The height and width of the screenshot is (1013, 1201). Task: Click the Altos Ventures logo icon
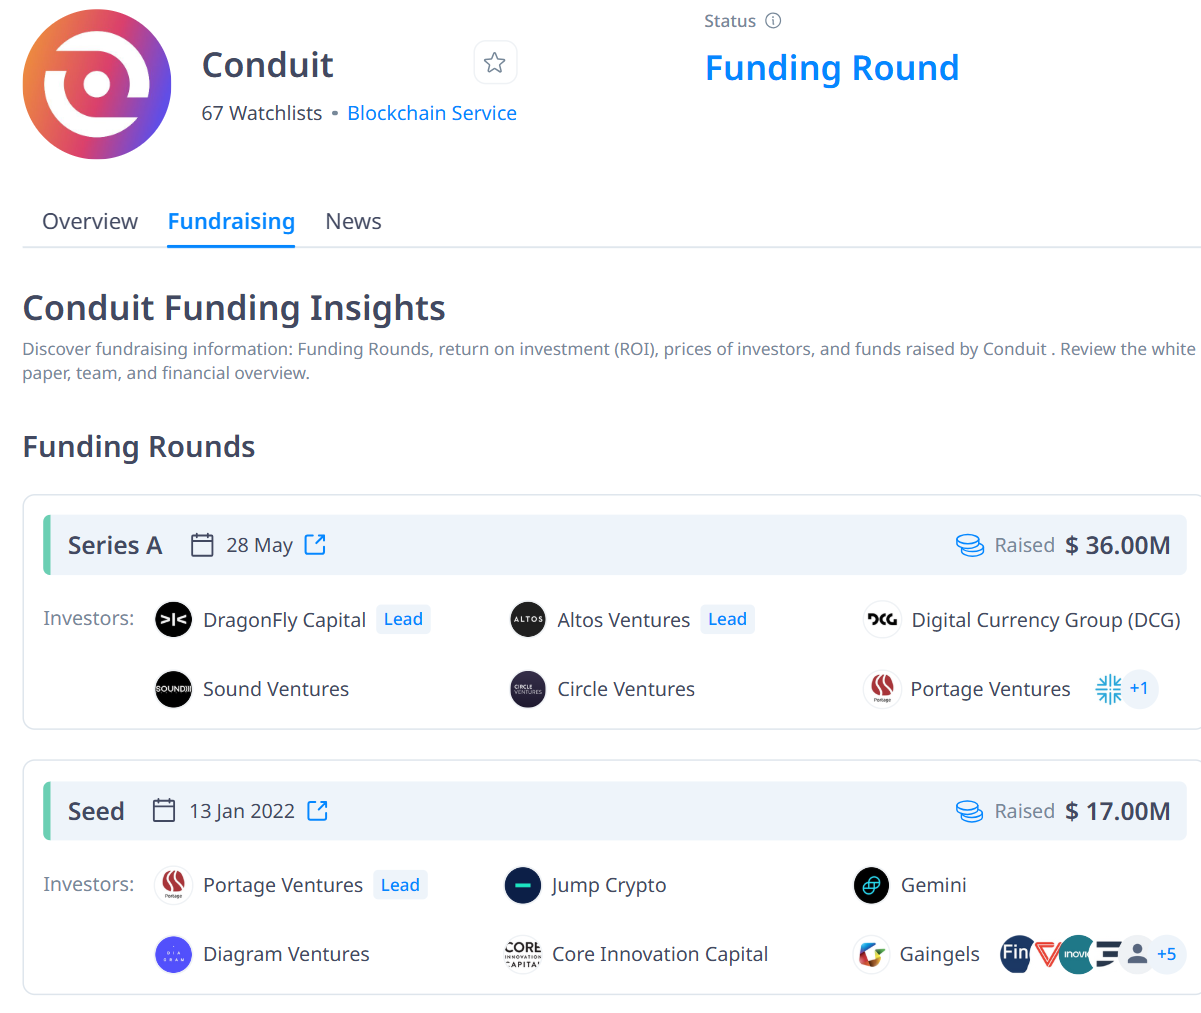coord(528,620)
